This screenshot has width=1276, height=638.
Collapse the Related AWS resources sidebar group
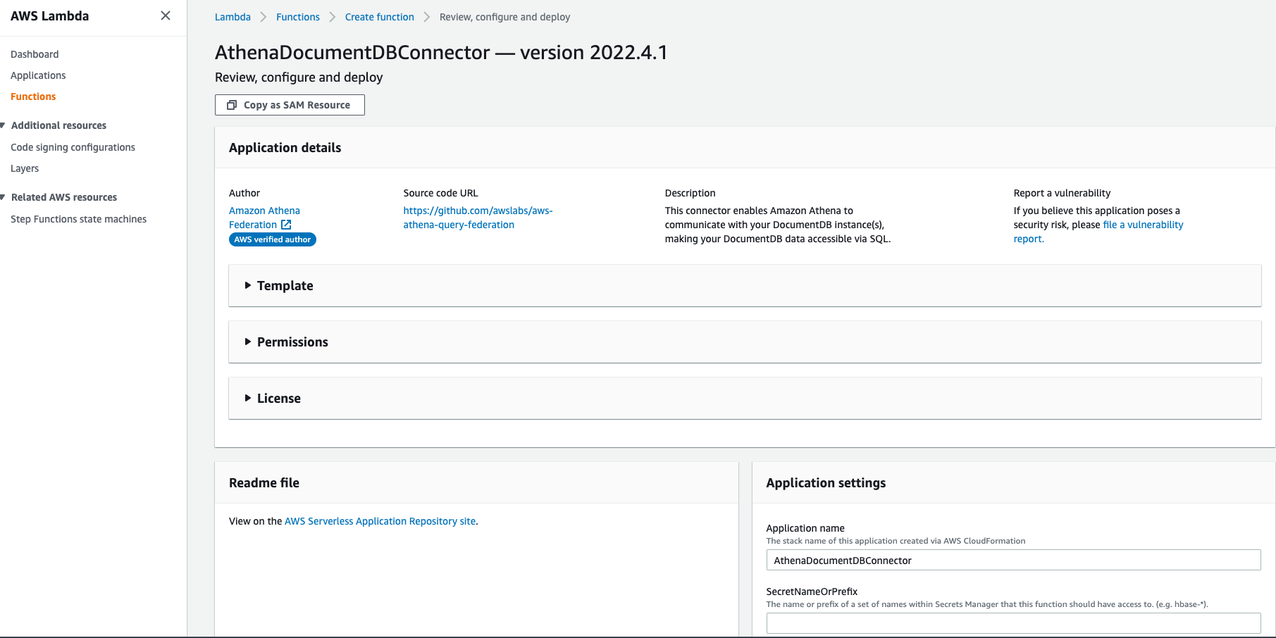click(x=4, y=198)
